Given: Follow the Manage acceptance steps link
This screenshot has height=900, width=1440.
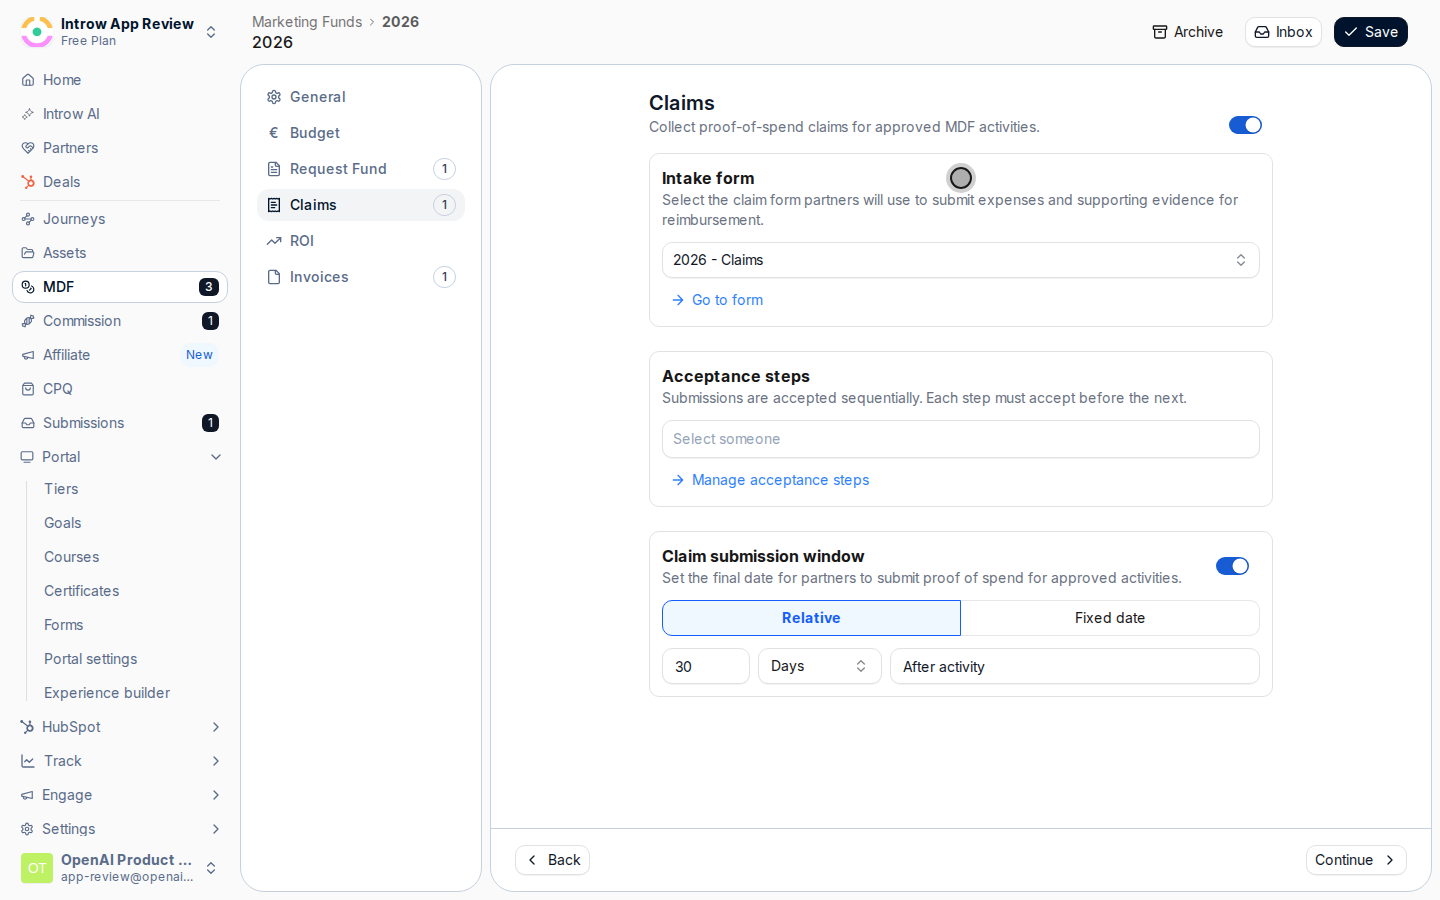Looking at the screenshot, I should (780, 480).
